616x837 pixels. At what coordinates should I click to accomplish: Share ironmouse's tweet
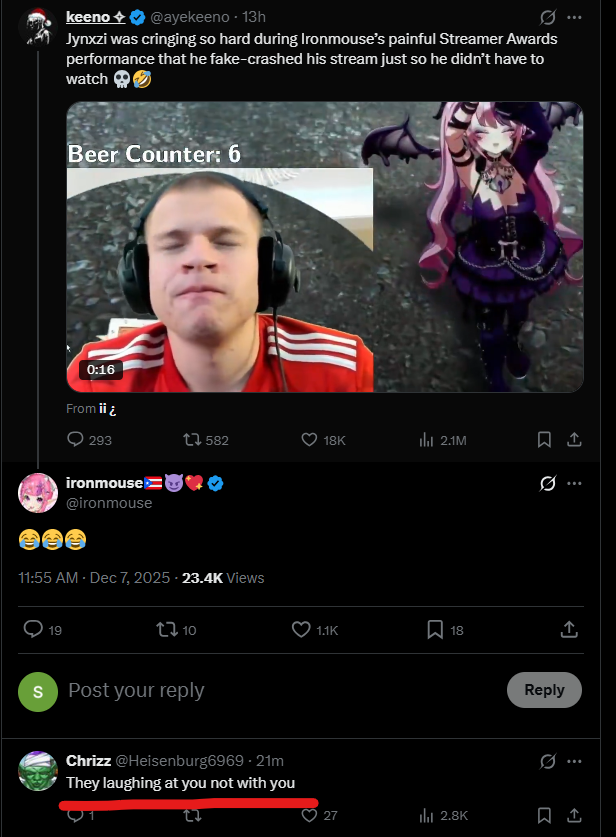(x=569, y=629)
